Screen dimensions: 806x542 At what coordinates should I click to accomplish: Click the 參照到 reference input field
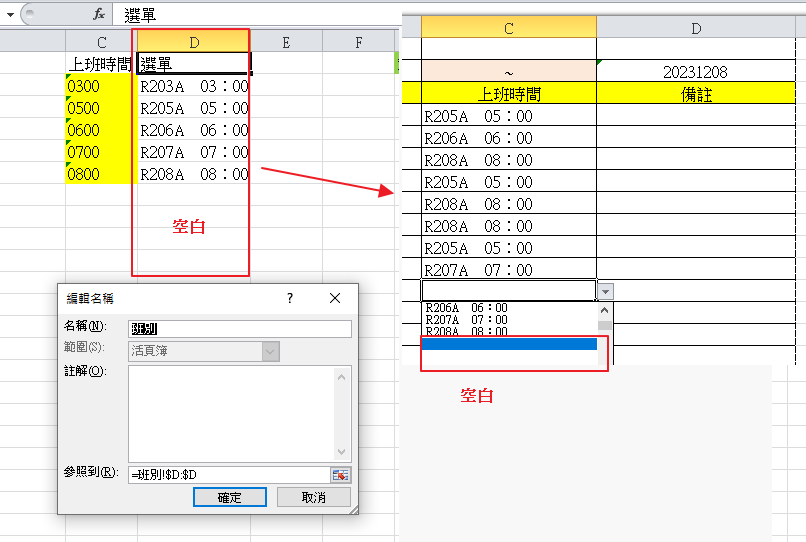(x=229, y=475)
